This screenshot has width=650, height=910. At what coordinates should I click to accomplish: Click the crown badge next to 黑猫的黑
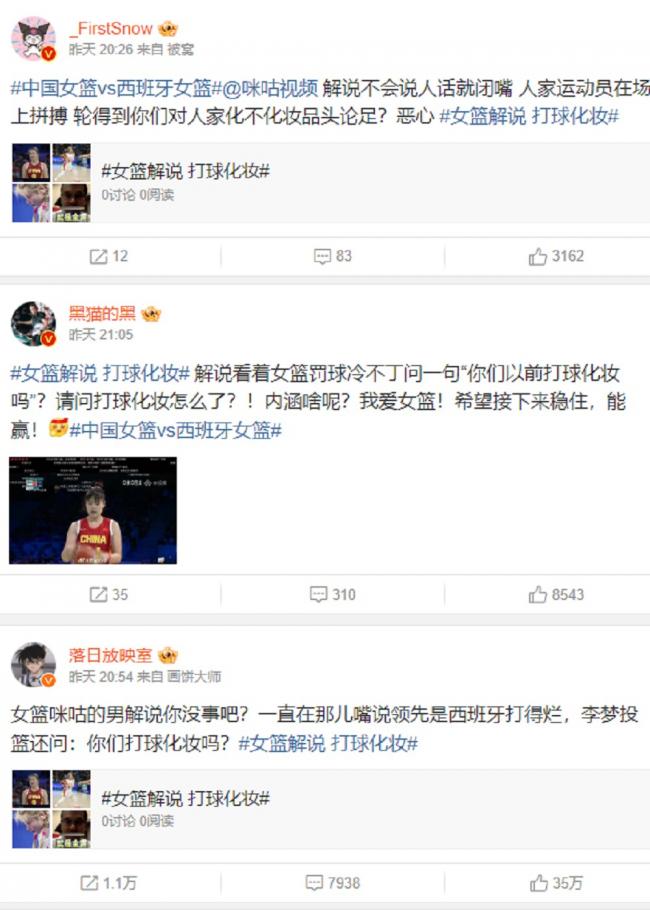click(151, 314)
